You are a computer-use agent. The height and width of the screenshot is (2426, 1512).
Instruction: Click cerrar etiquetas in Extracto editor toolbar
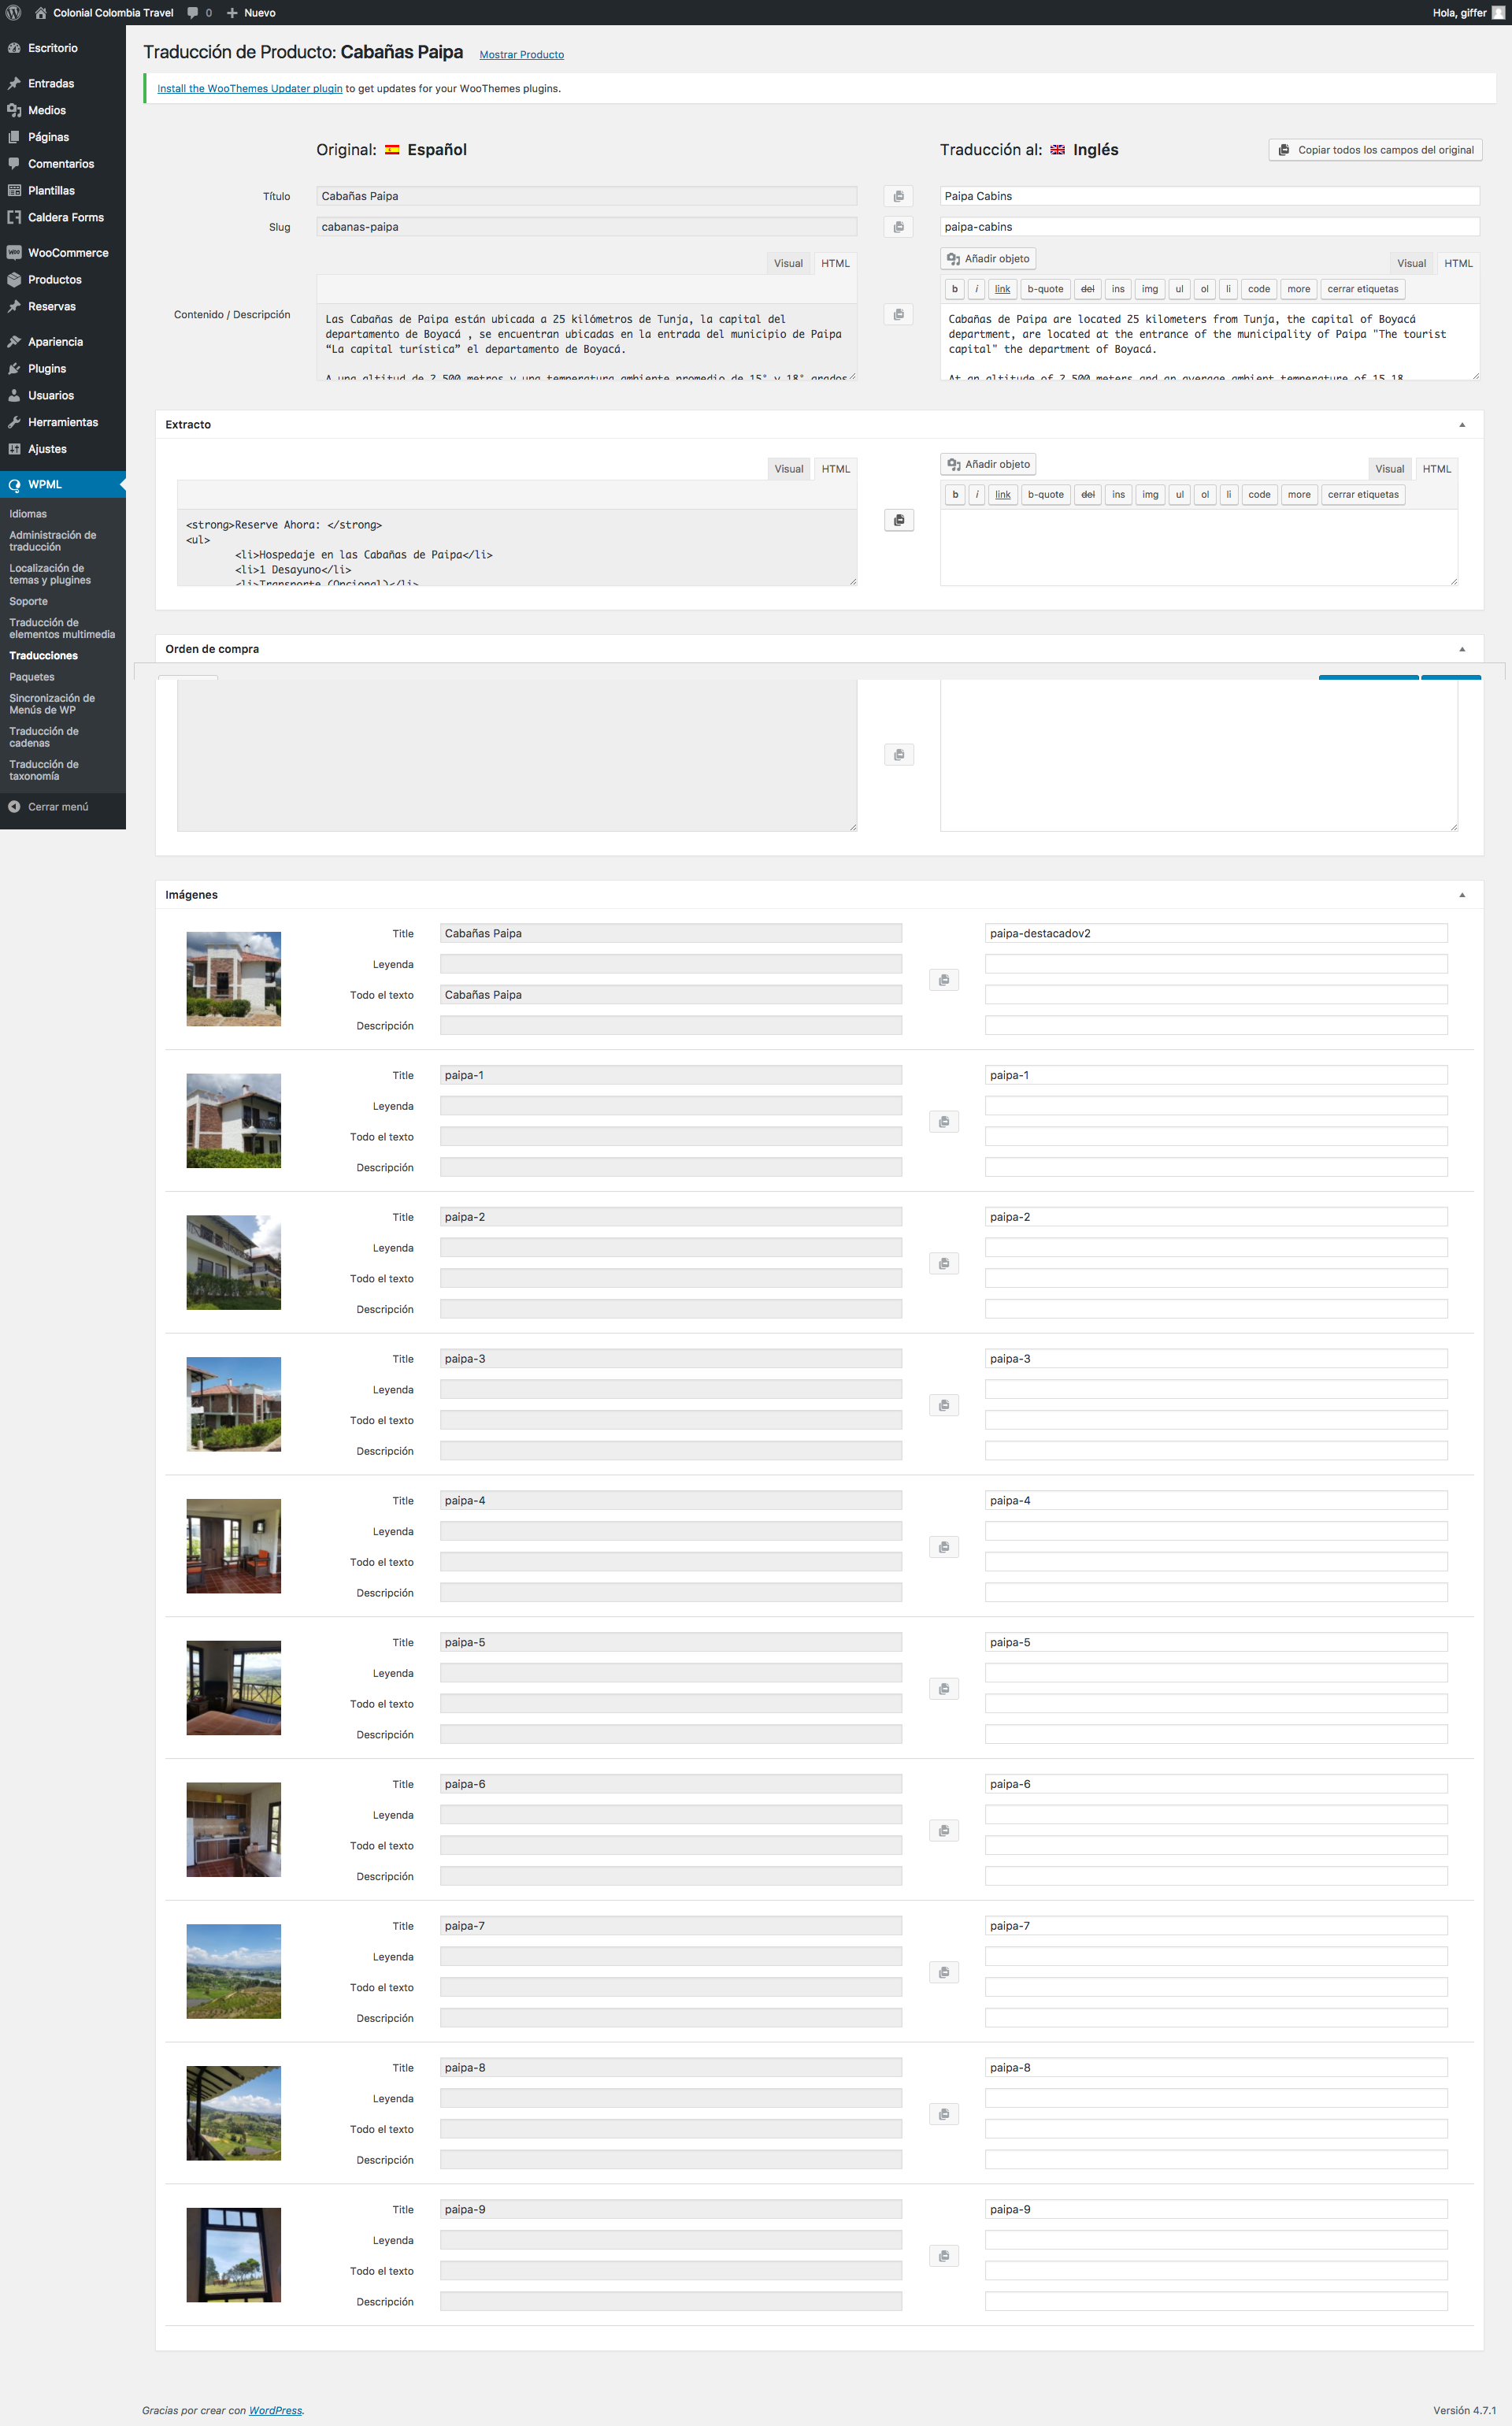pos(1363,495)
